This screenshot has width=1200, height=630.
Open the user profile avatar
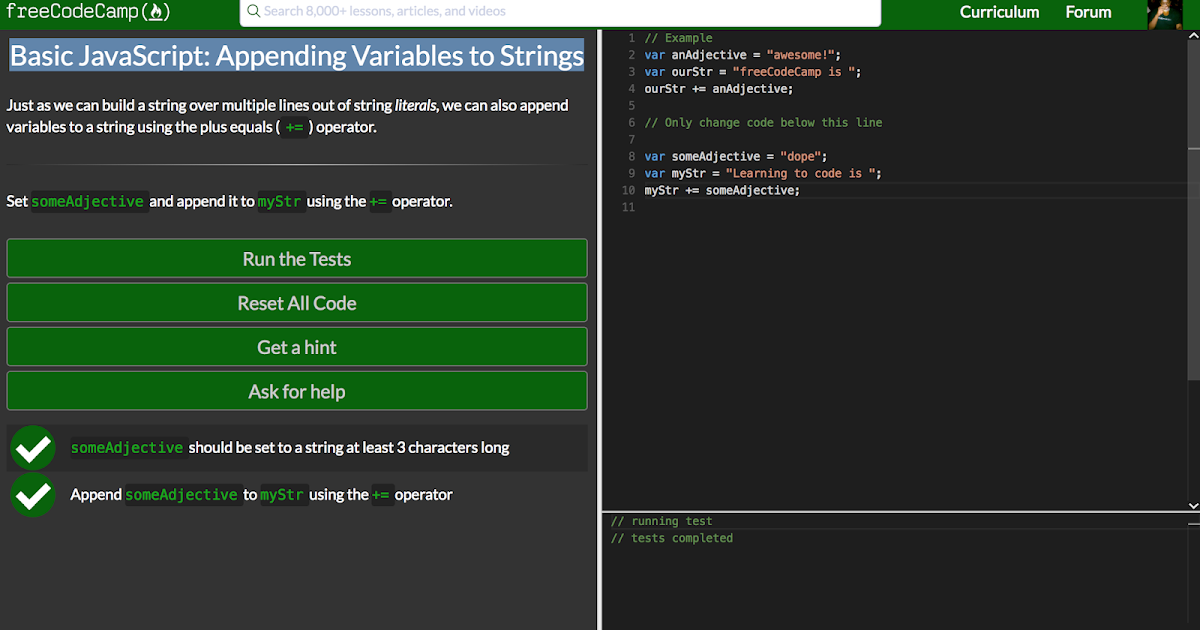pos(1165,13)
